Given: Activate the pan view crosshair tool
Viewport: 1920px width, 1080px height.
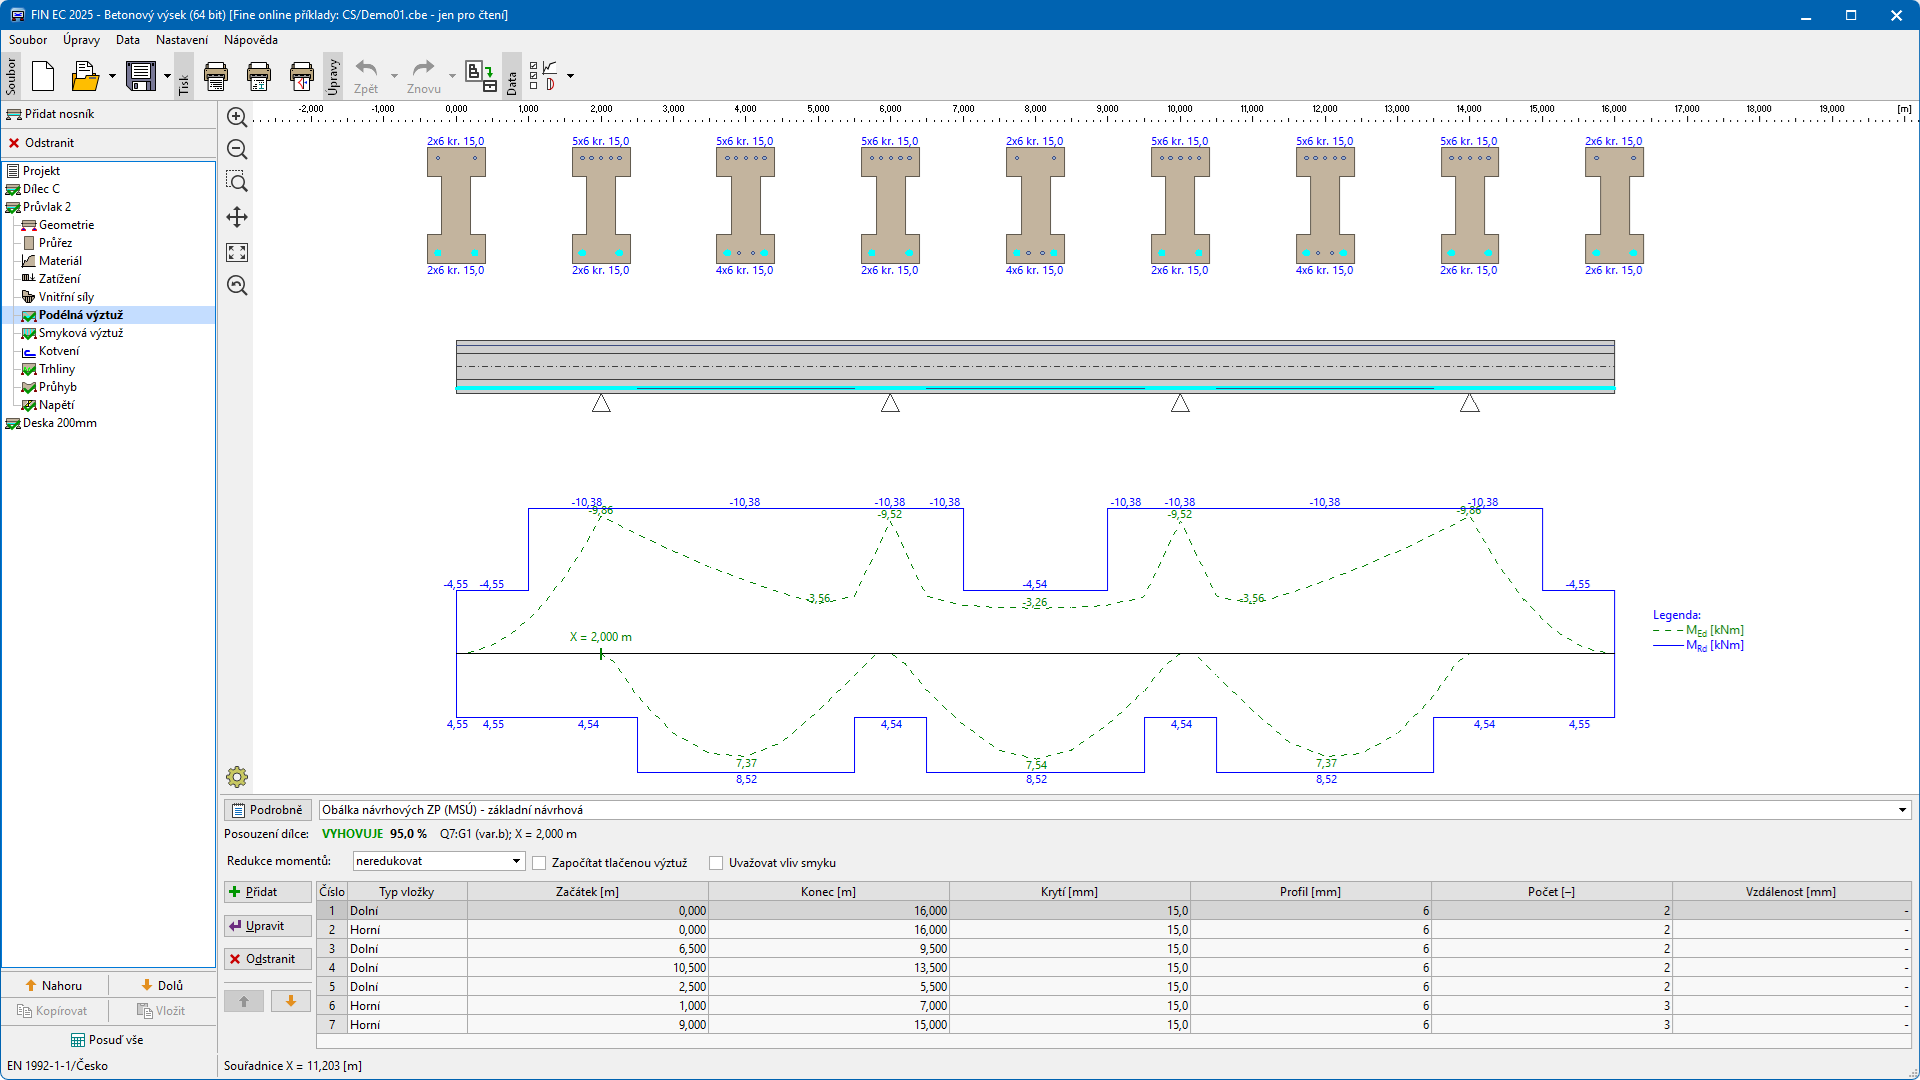Looking at the screenshot, I should [237, 217].
